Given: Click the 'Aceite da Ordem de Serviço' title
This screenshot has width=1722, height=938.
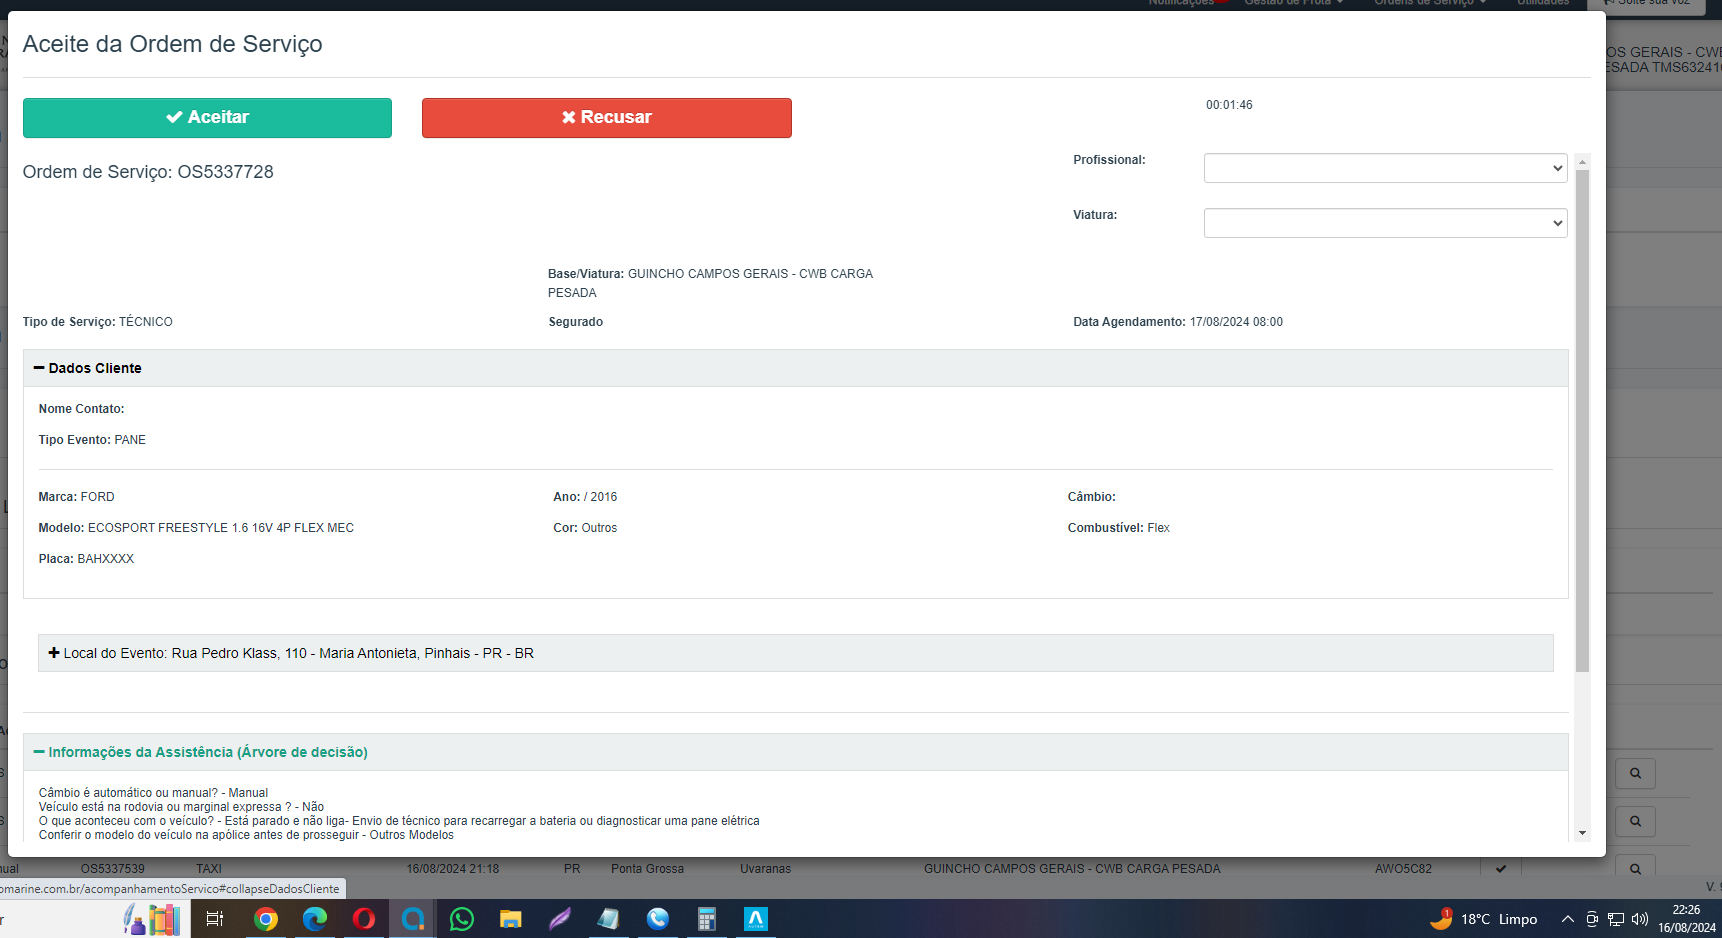Looking at the screenshot, I should pos(172,44).
